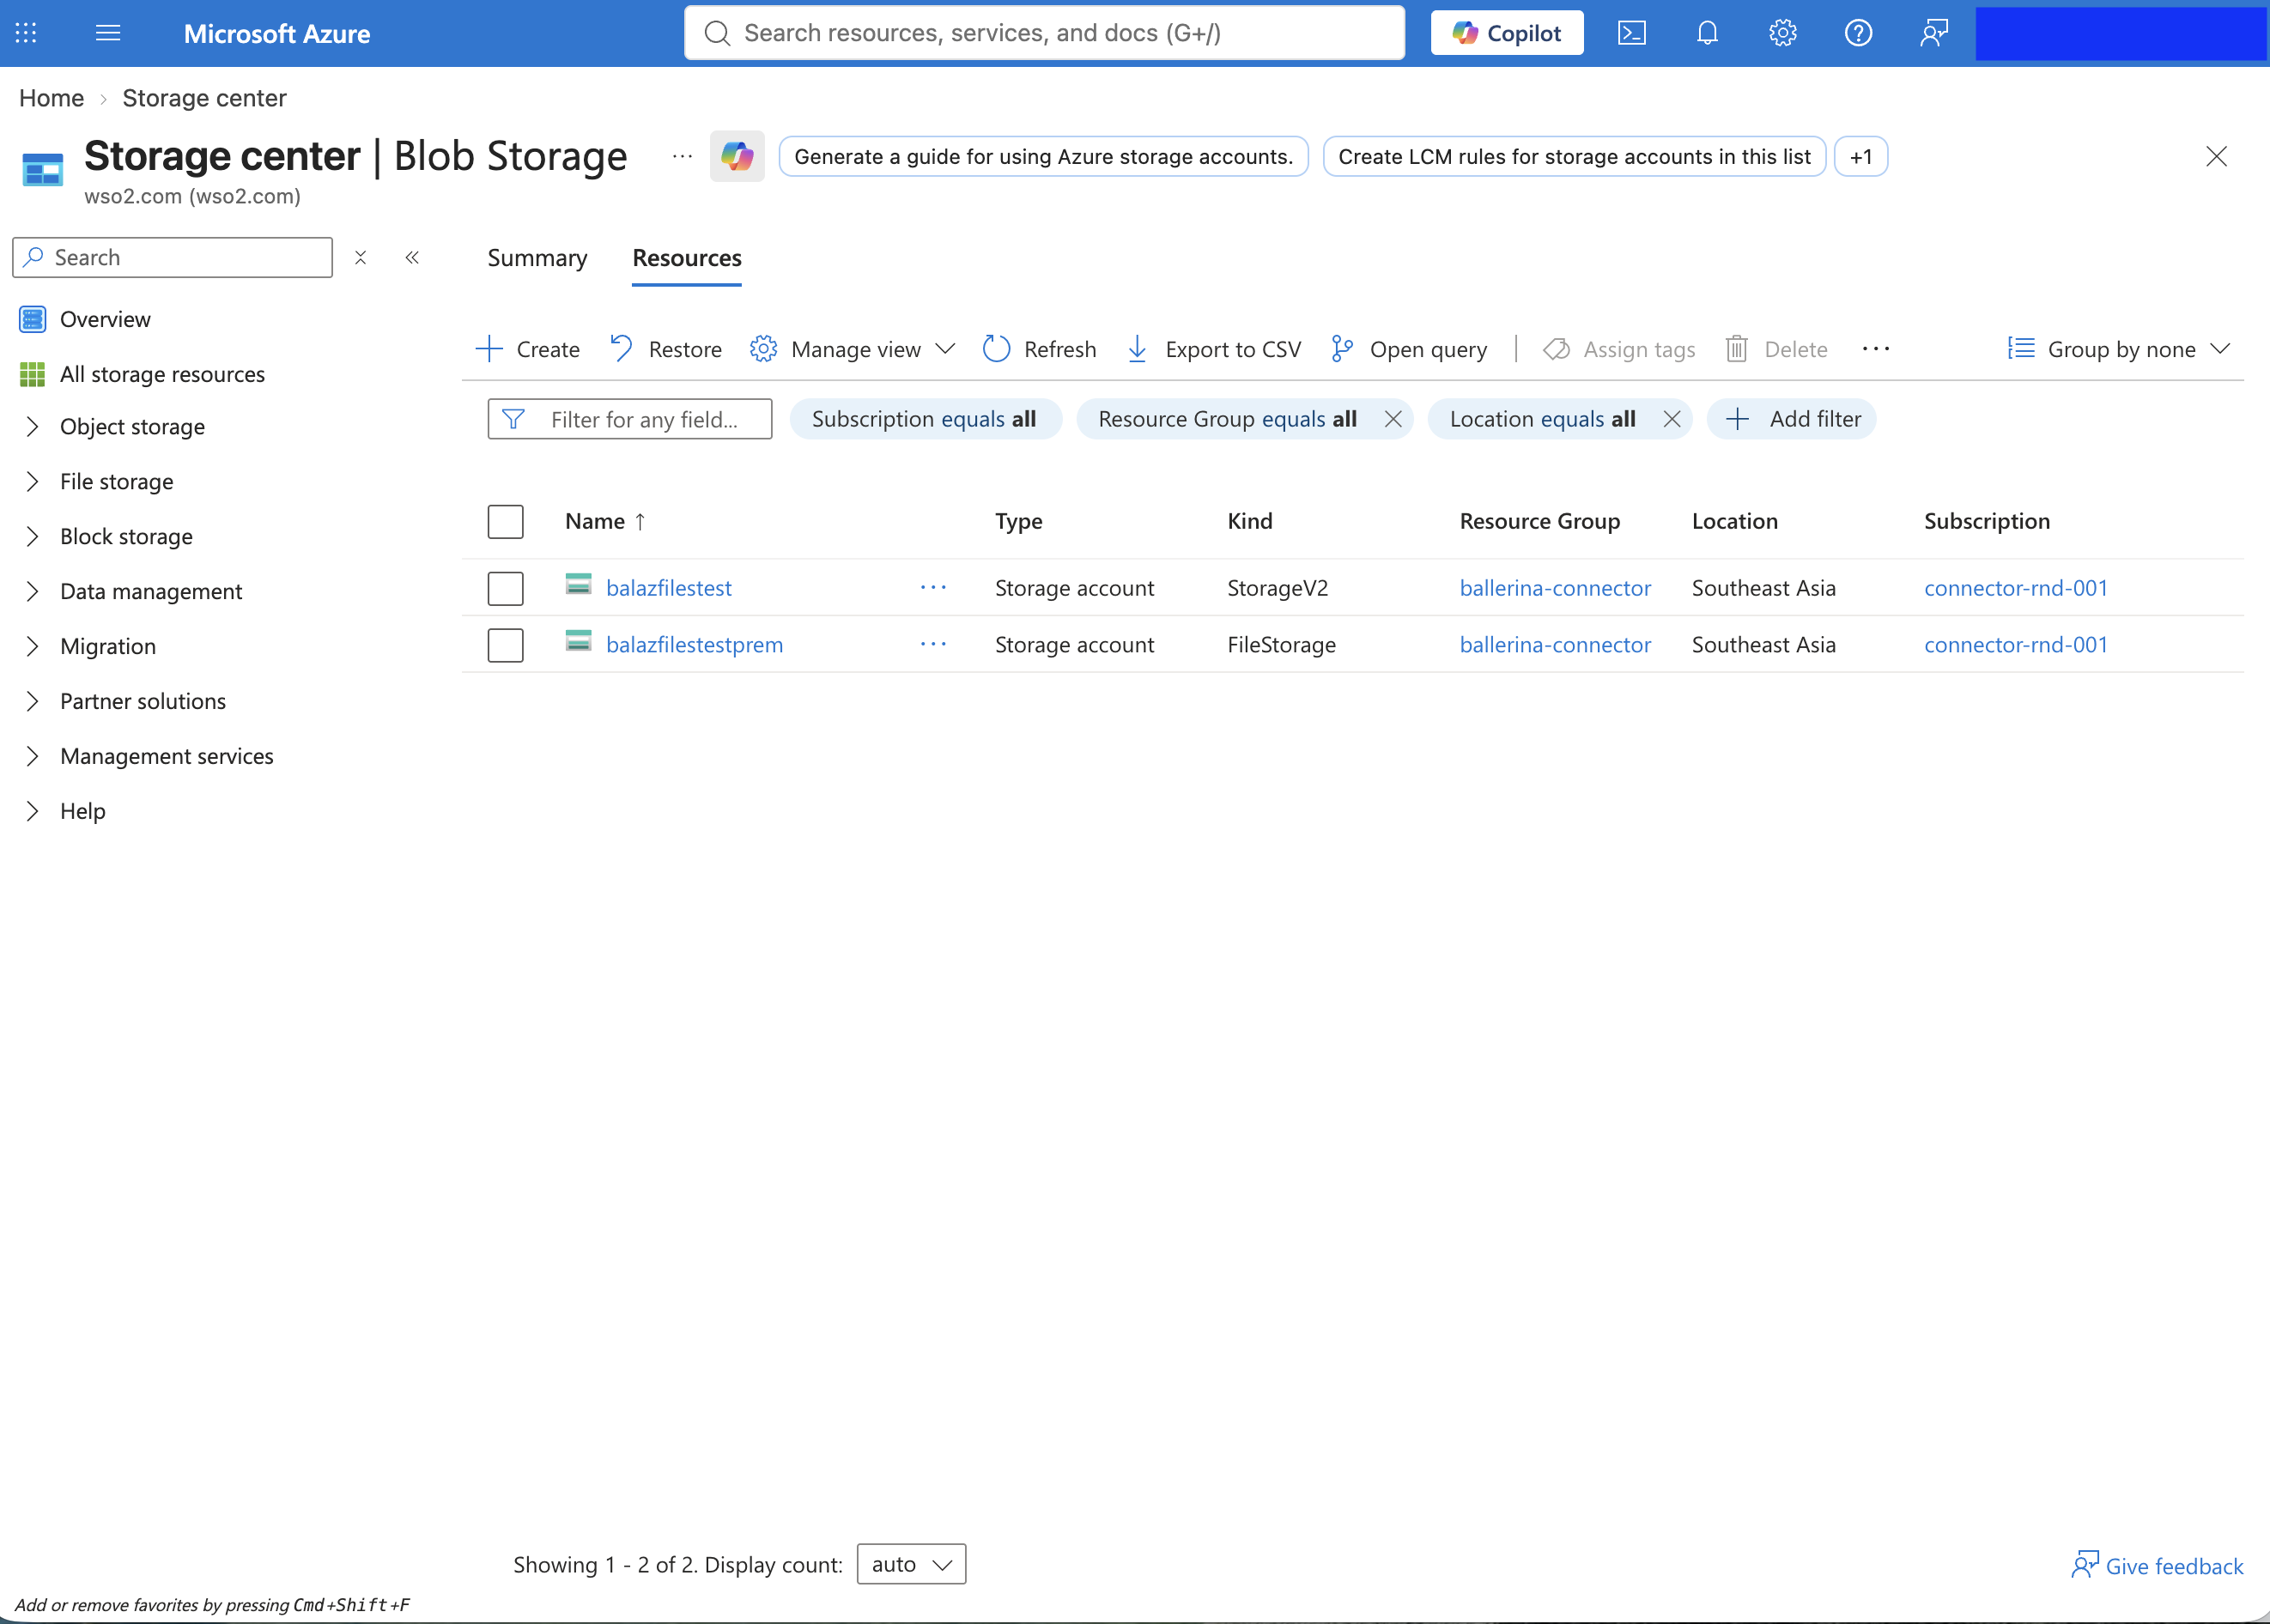
Task: Click the Give feedback link
Action: coord(2158,1566)
